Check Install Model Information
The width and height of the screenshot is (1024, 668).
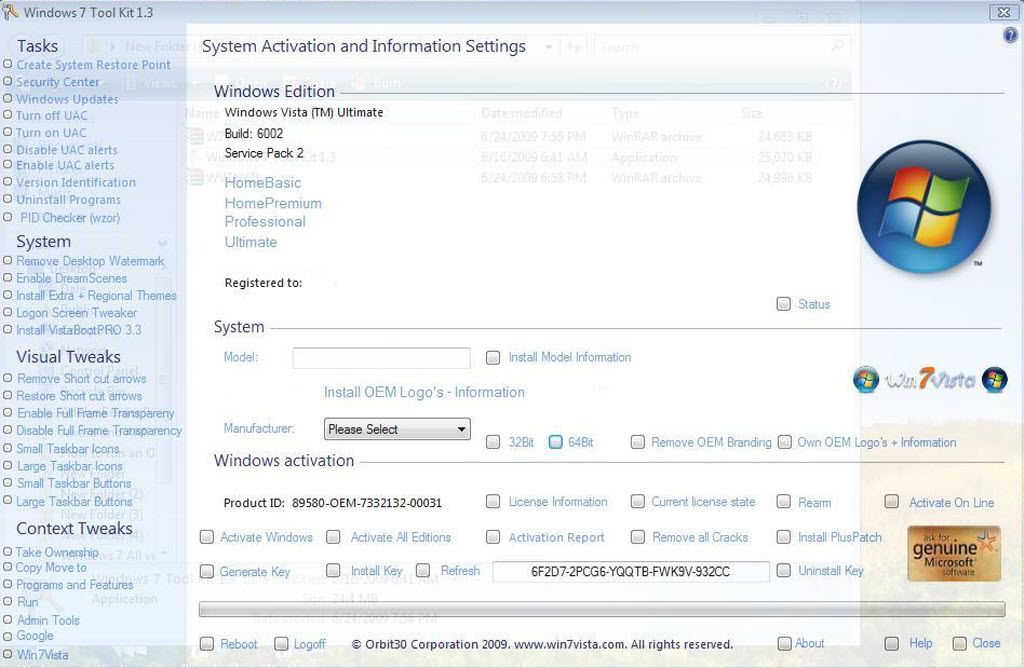pyautogui.click(x=493, y=357)
